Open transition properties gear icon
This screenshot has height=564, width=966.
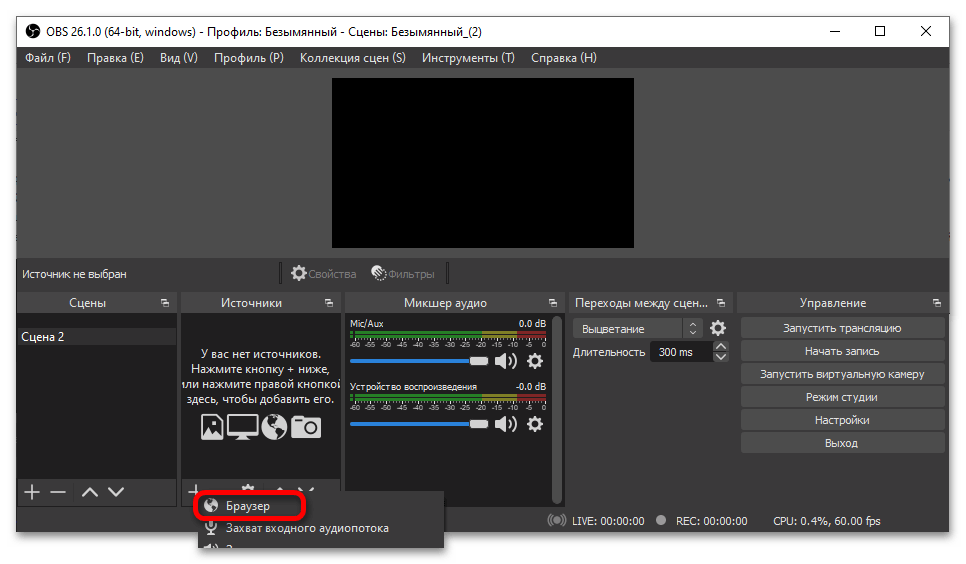tap(718, 329)
